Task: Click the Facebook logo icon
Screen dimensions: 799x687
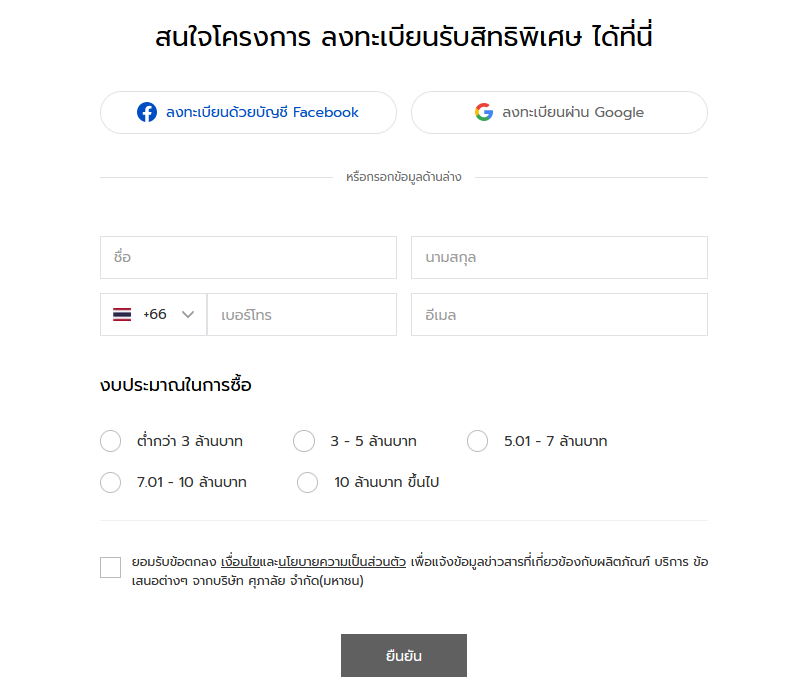Action: [147, 112]
